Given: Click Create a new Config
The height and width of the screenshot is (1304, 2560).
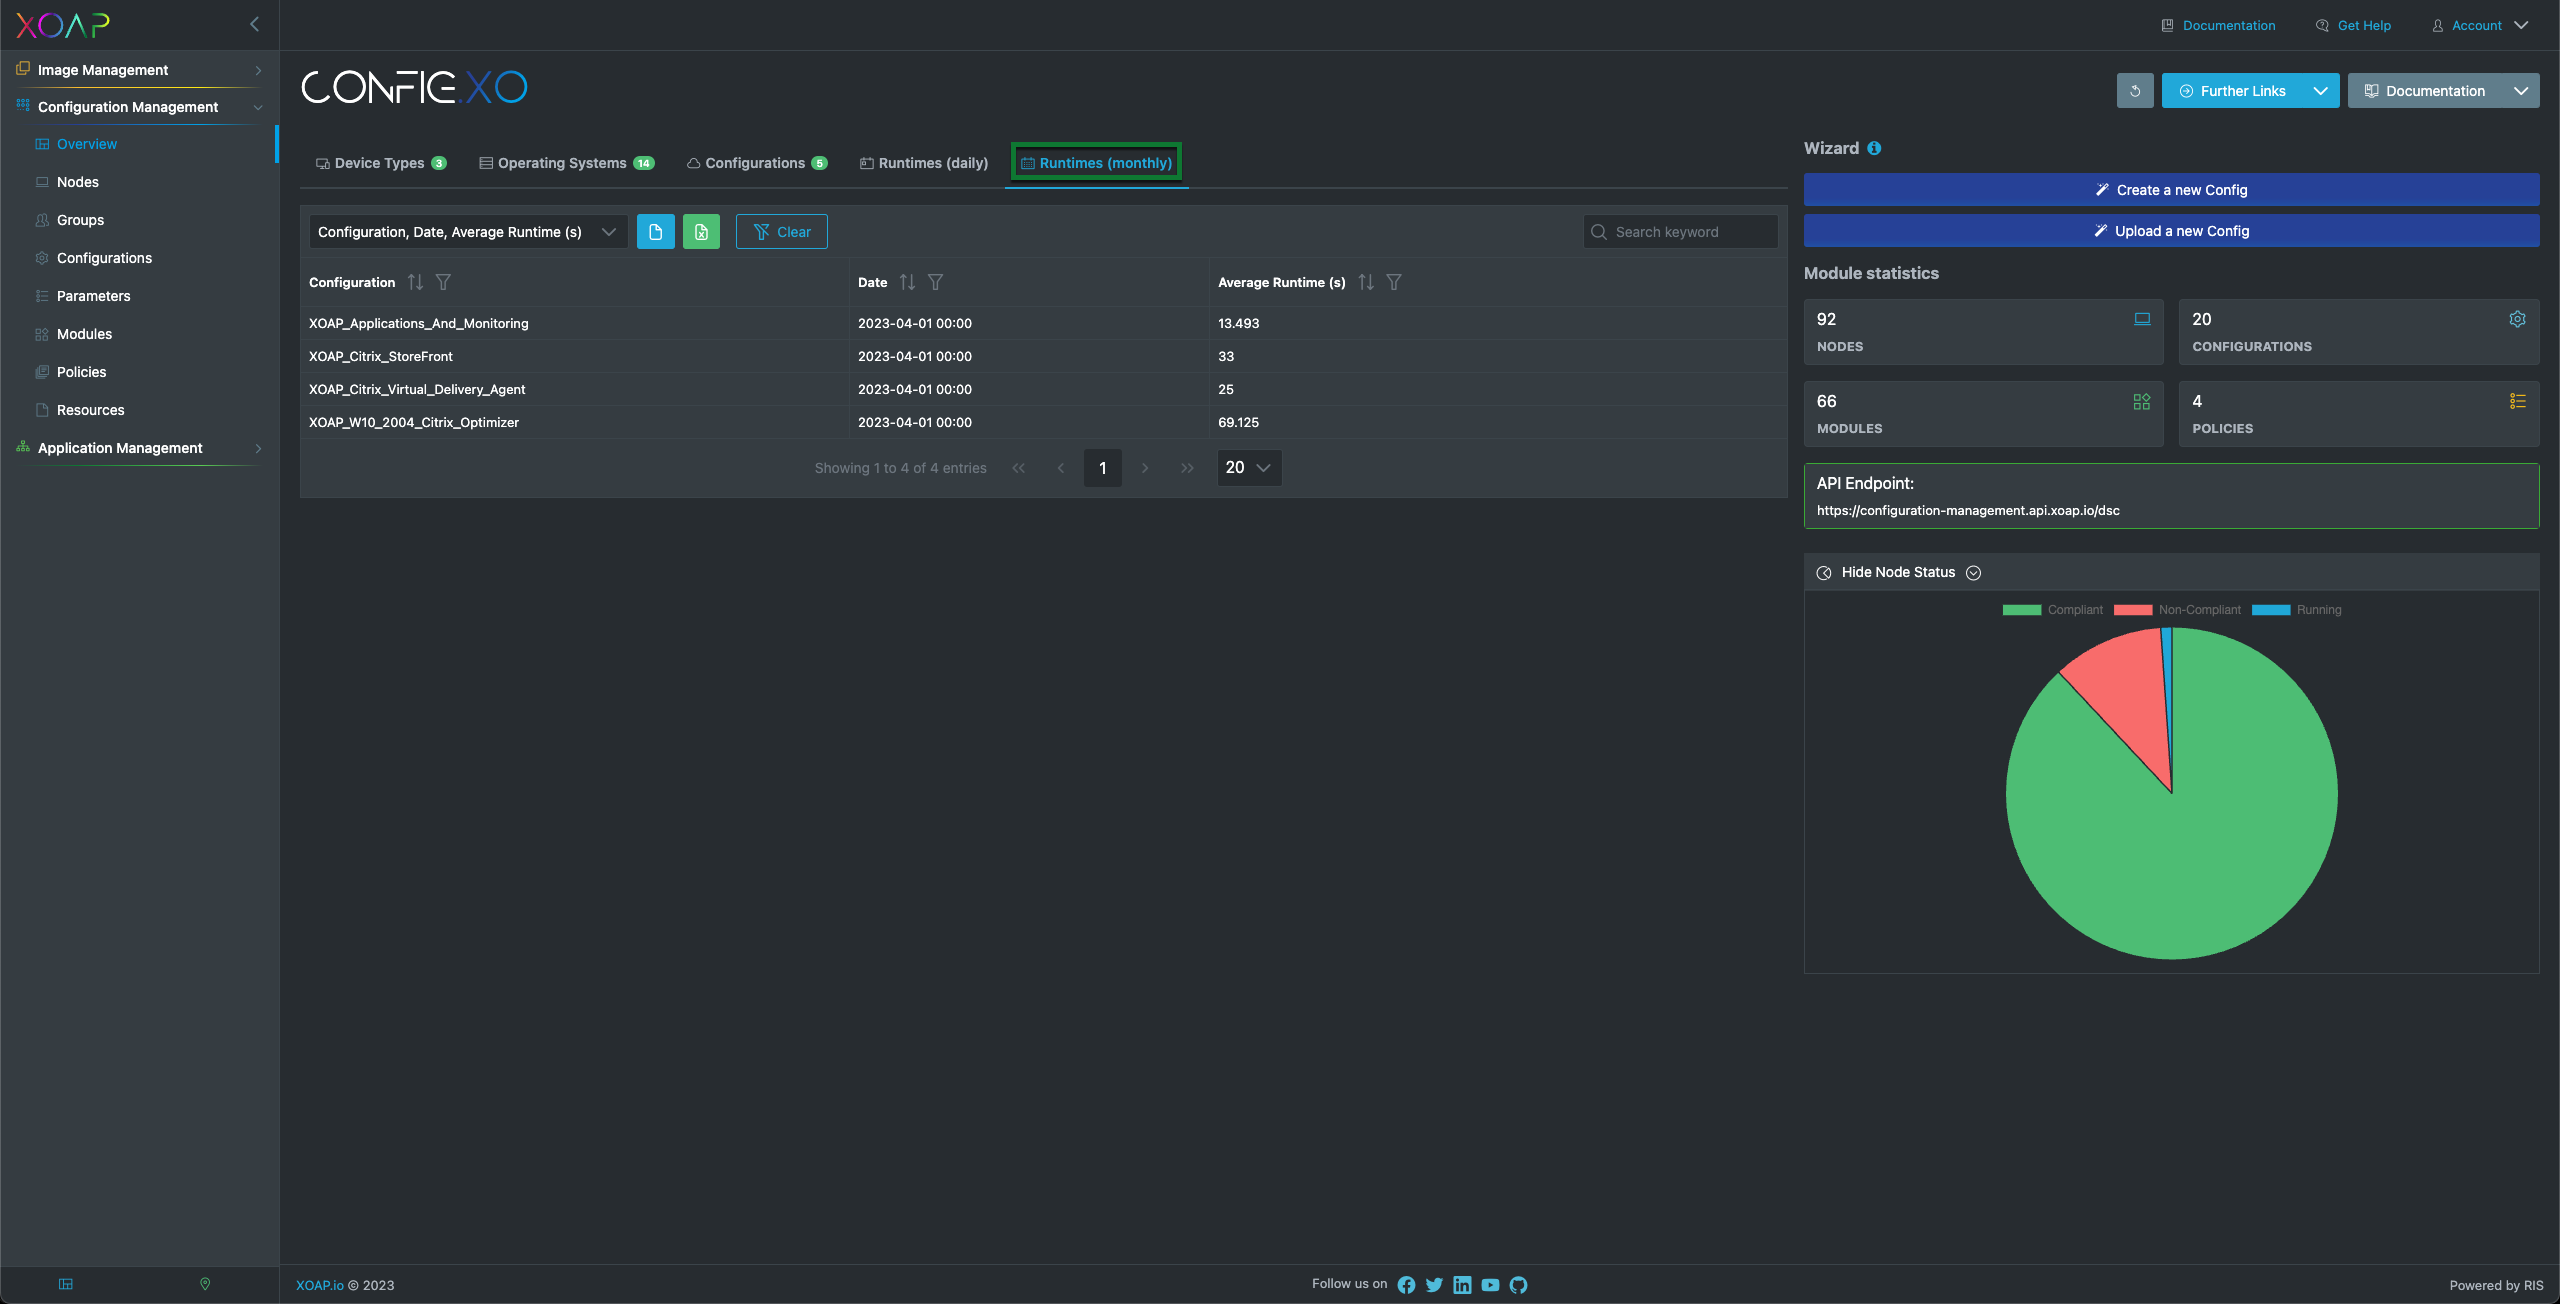Looking at the screenshot, I should [x=2171, y=190].
